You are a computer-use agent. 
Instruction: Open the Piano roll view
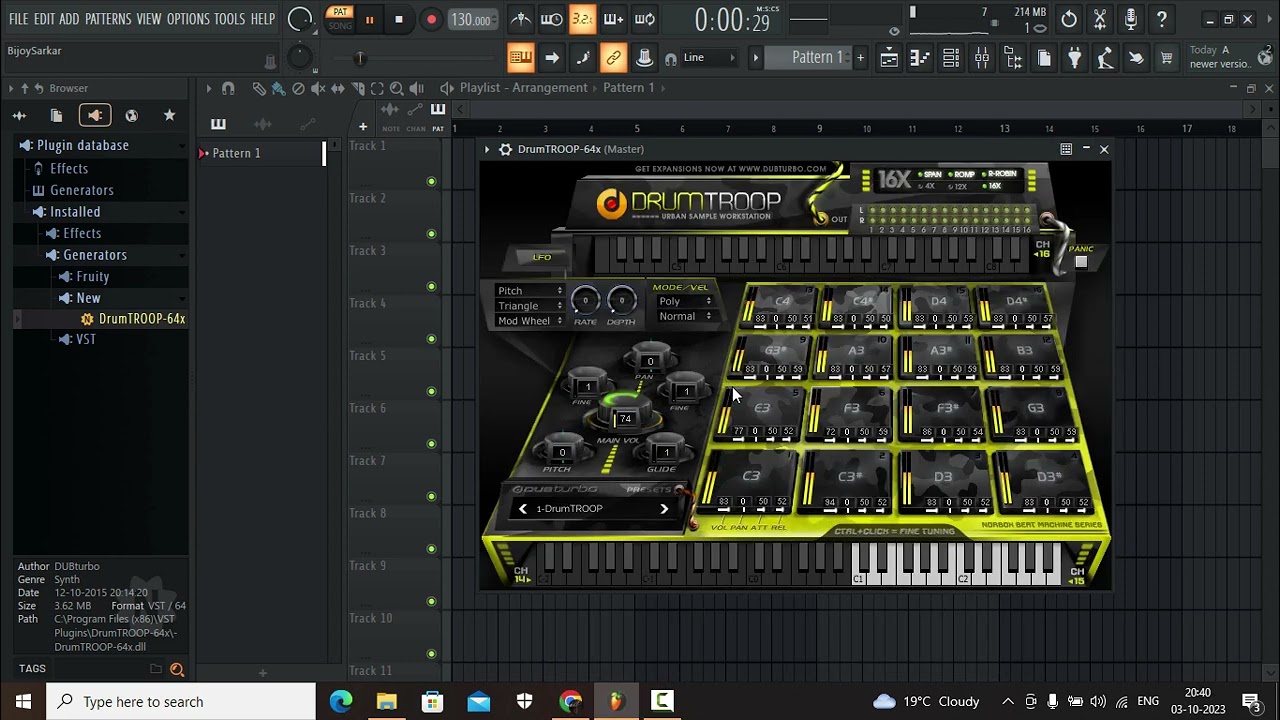[920, 59]
